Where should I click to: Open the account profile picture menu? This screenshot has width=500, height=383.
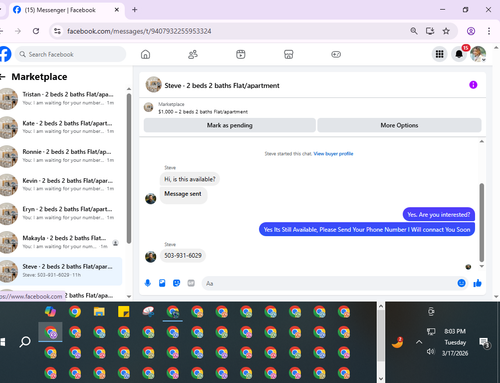[478, 54]
